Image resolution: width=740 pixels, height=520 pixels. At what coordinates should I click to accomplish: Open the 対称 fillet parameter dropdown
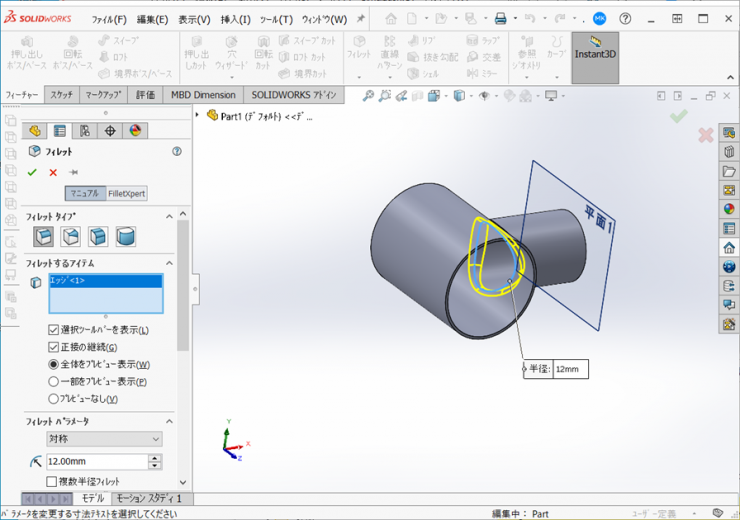point(104,439)
